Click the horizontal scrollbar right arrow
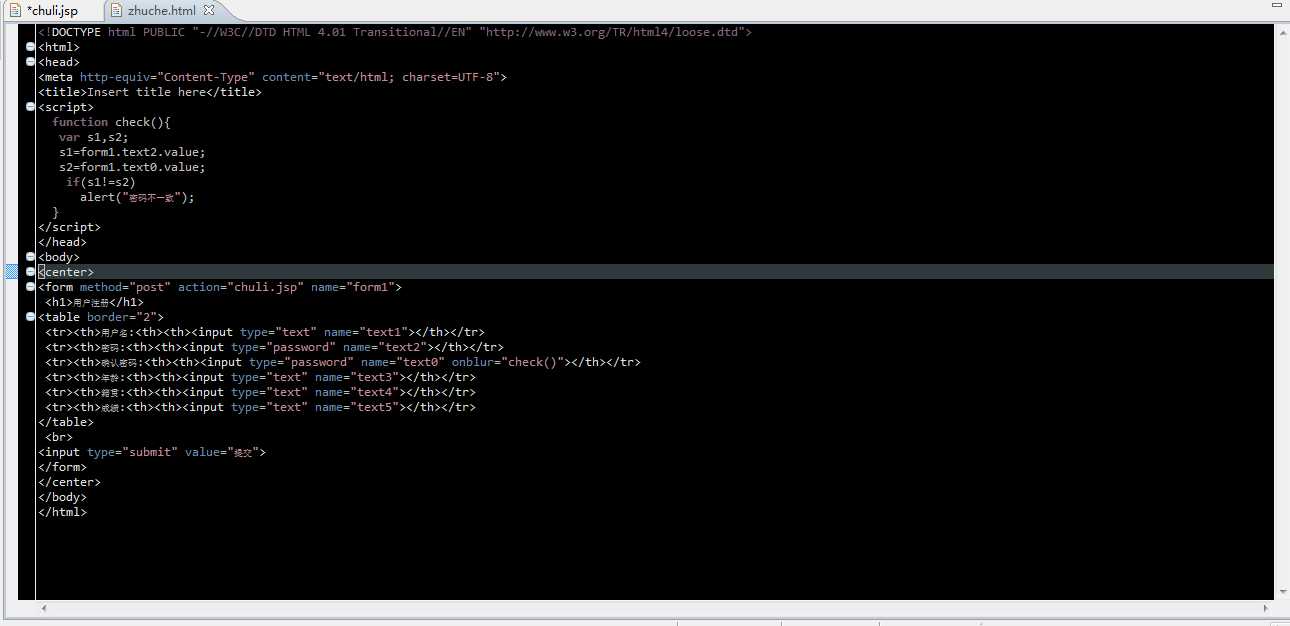Image resolution: width=1290 pixels, height=626 pixels. [1267, 608]
